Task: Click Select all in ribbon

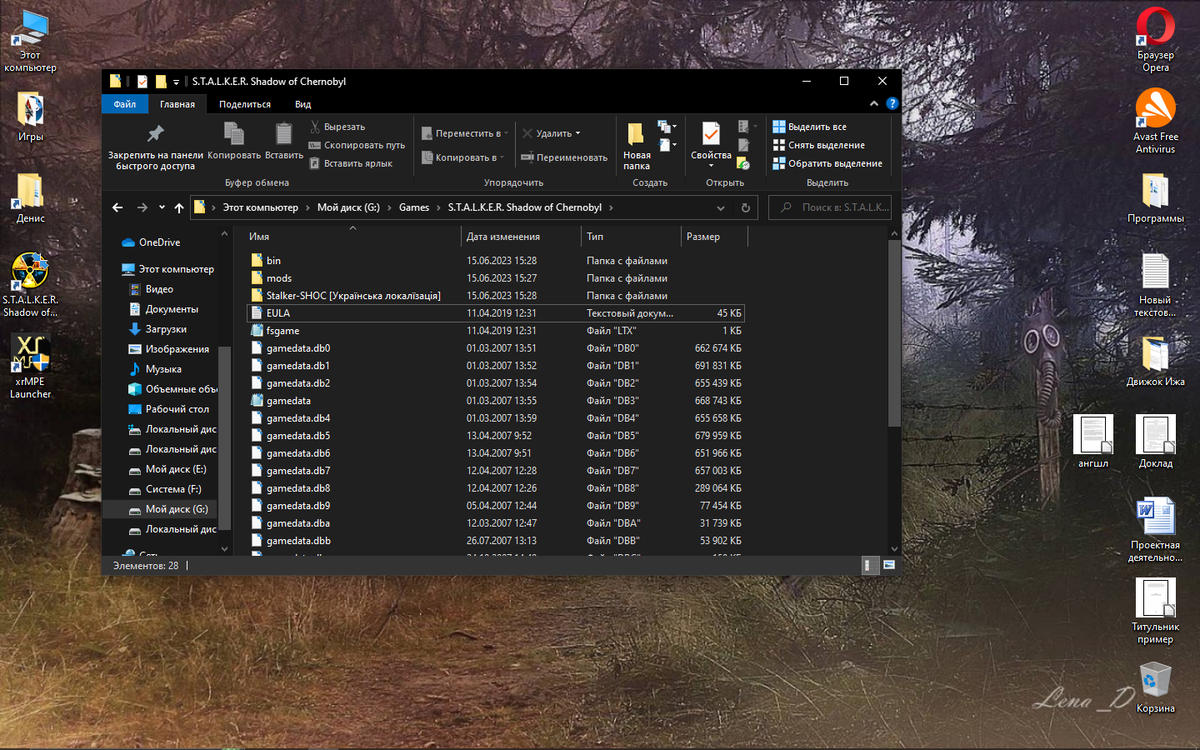Action: 809,127
